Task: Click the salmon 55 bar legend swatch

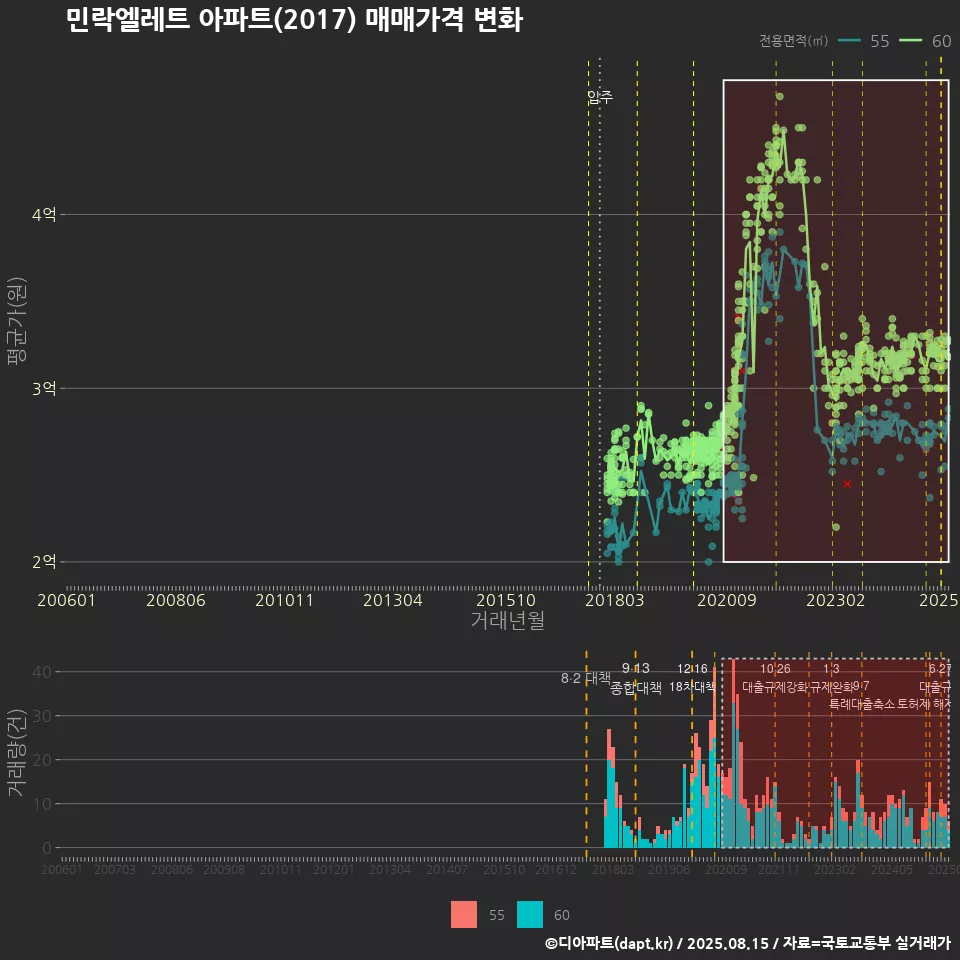Action: pyautogui.click(x=464, y=915)
